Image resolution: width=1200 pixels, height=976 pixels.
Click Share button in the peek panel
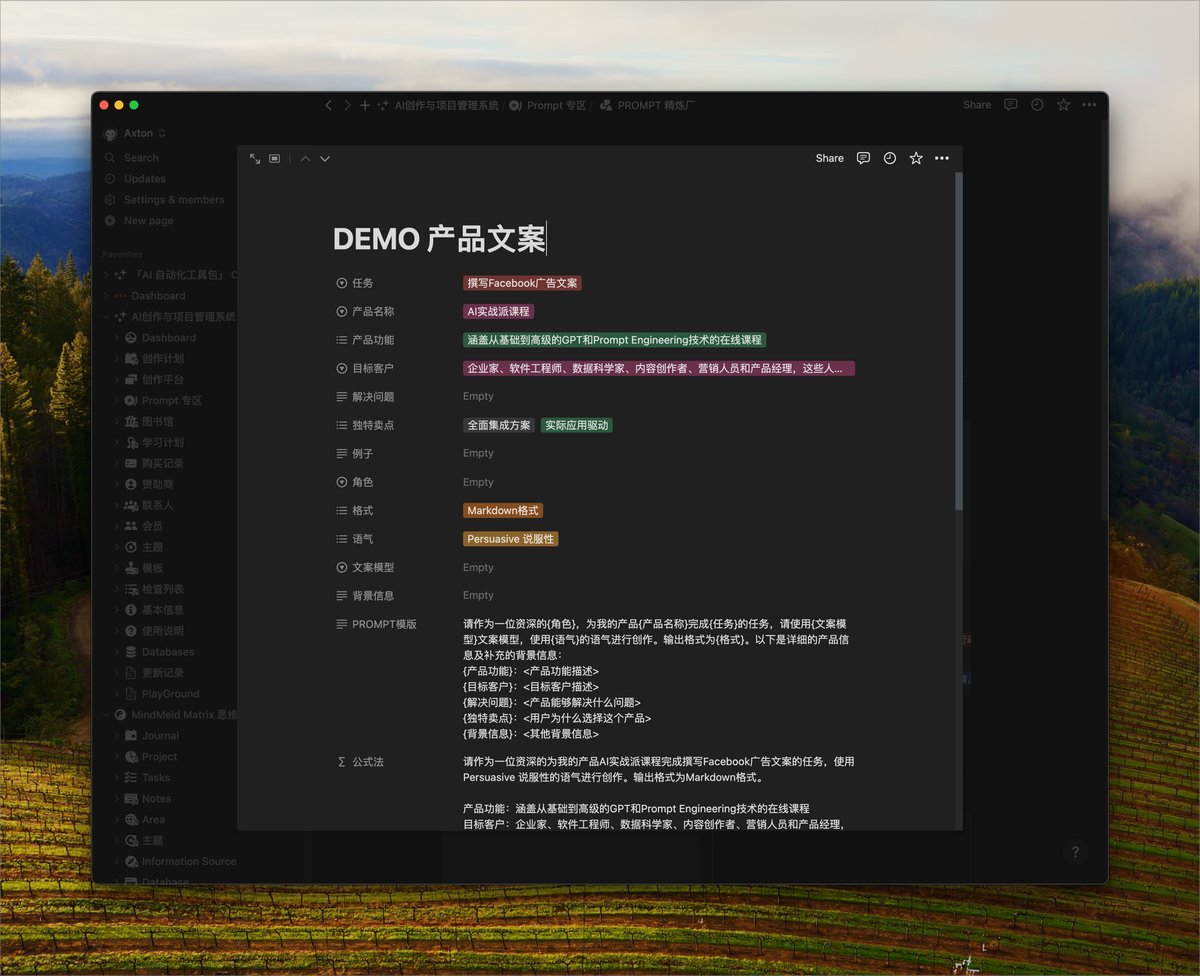tap(829, 158)
